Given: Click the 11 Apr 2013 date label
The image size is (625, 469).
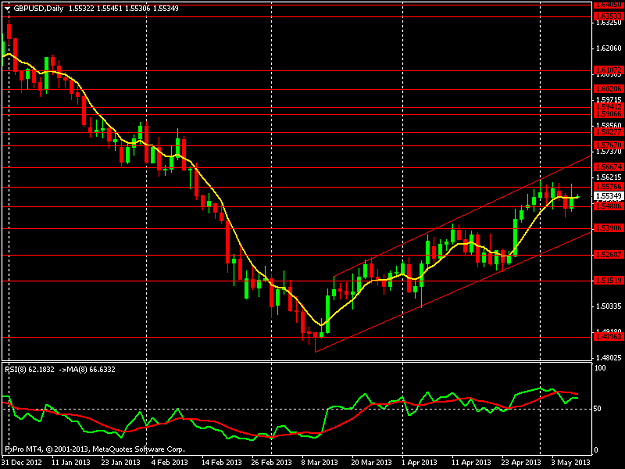Looking at the screenshot, I should click(x=471, y=463).
